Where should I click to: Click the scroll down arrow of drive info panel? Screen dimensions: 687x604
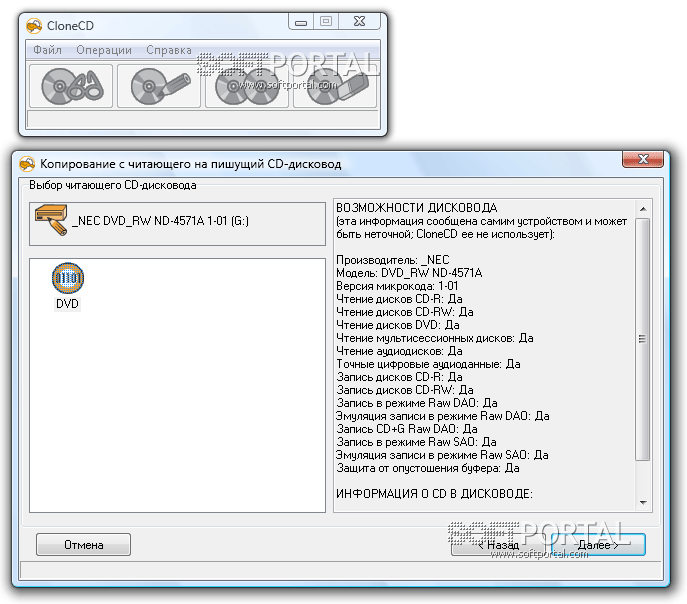click(x=643, y=502)
